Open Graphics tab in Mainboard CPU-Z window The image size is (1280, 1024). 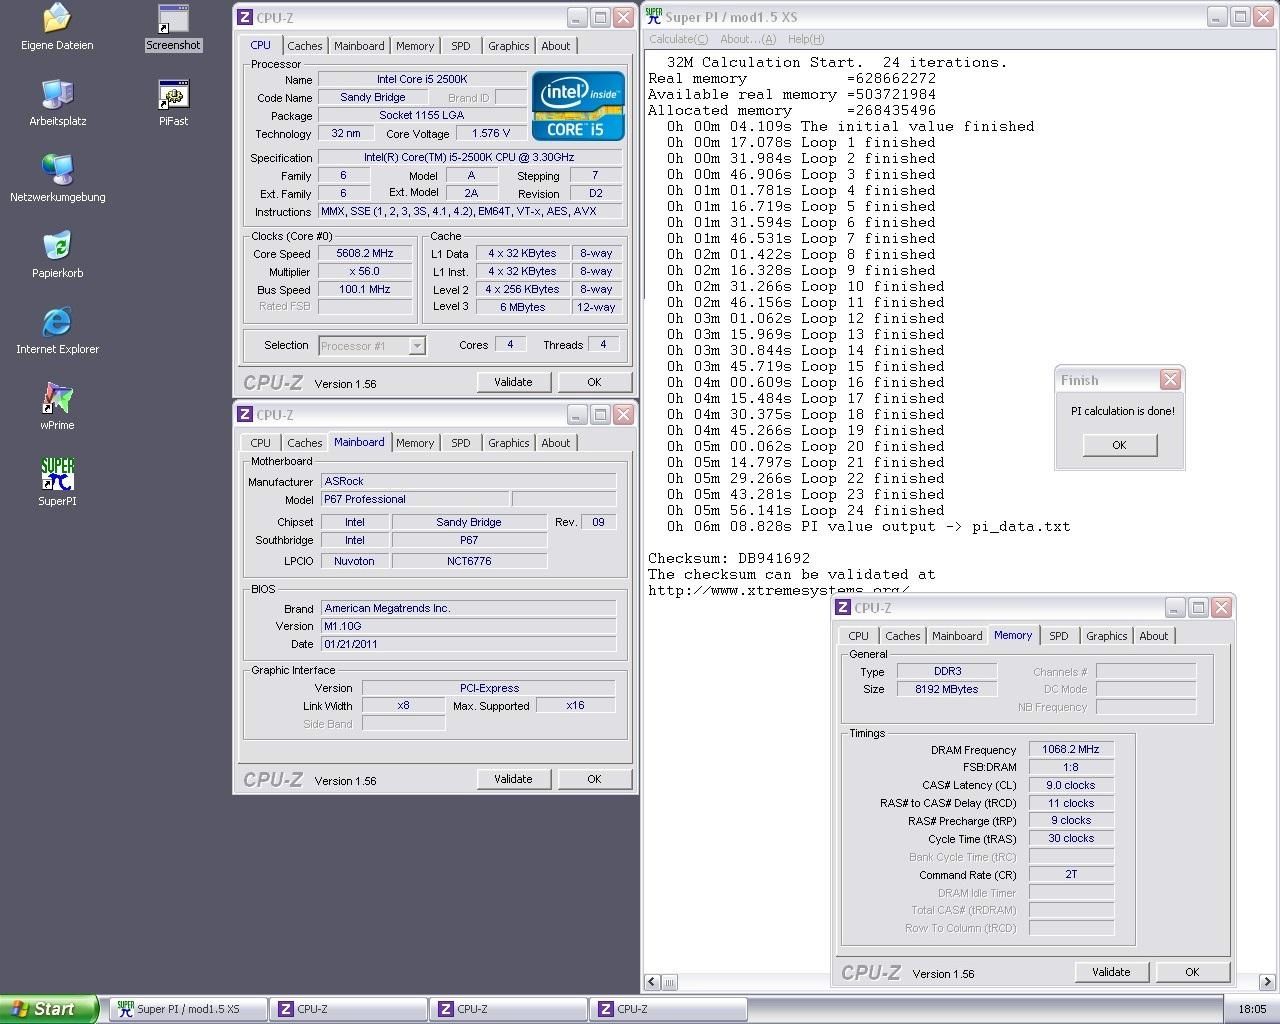508,443
